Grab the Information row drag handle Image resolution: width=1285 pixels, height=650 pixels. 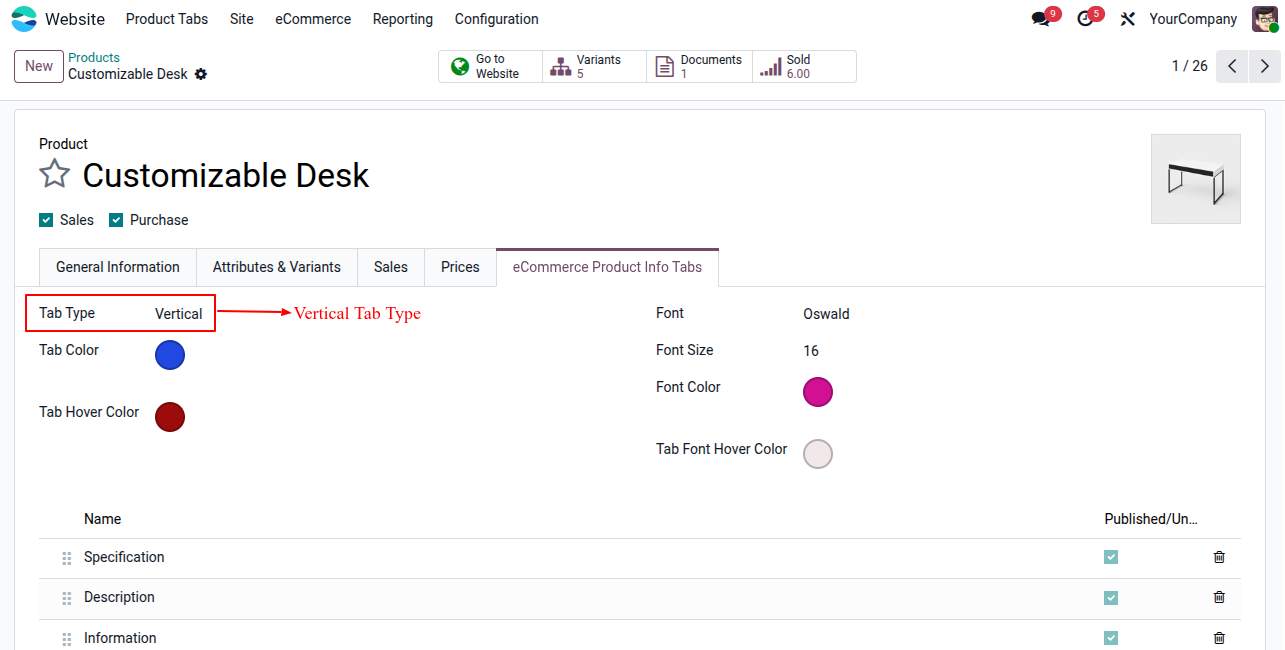[x=67, y=639]
